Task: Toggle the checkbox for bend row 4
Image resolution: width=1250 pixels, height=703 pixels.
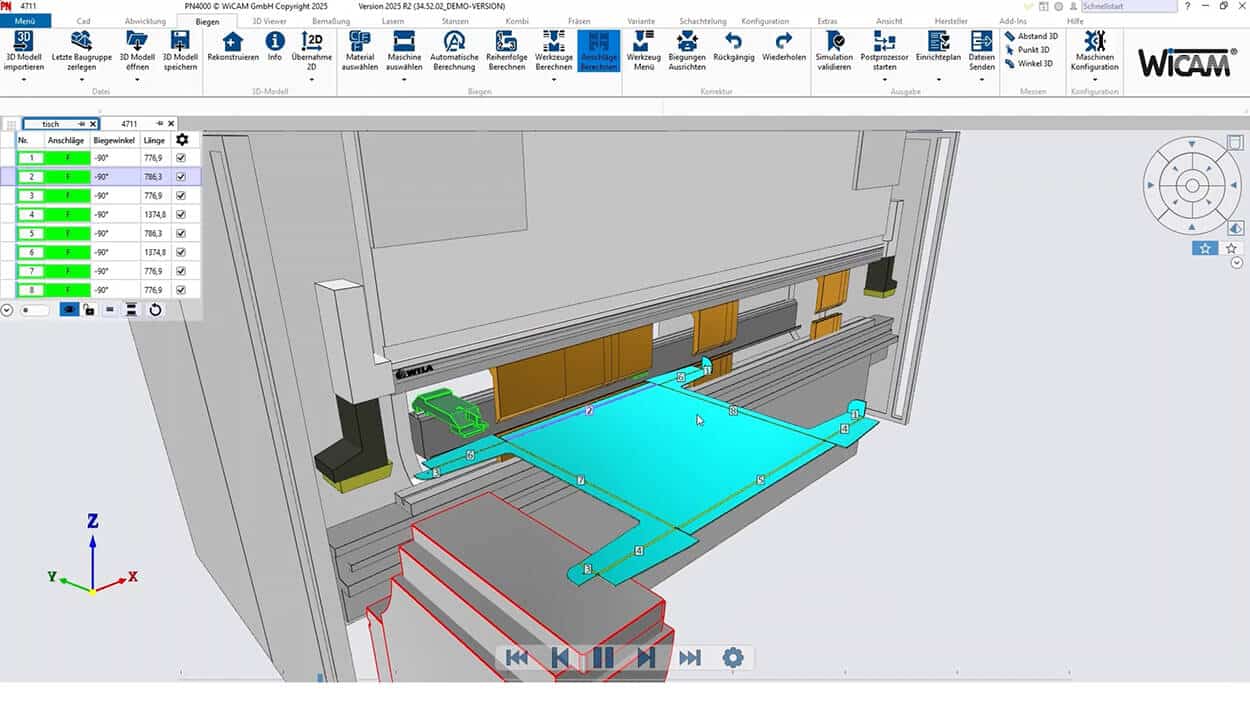Action: (181, 215)
